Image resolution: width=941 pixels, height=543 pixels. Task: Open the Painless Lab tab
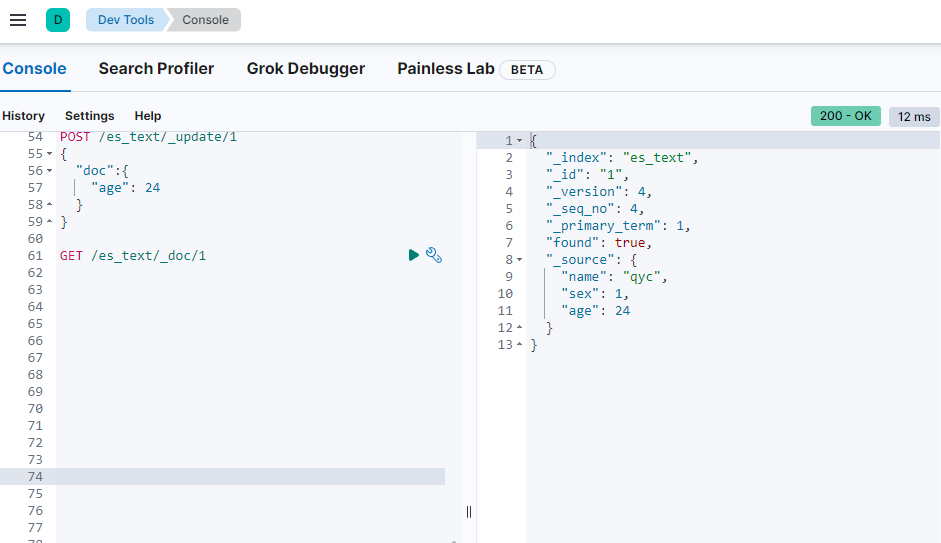click(446, 69)
